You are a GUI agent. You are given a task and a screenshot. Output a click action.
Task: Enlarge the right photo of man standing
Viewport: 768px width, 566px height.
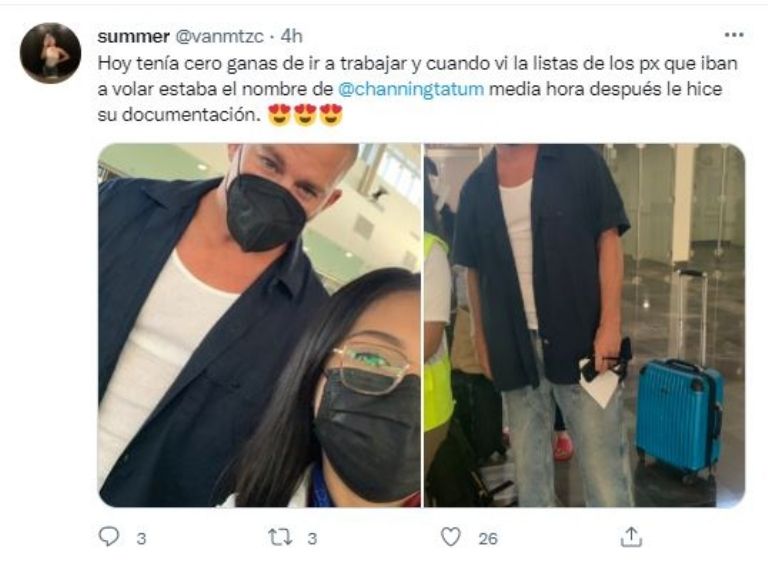coord(584,325)
